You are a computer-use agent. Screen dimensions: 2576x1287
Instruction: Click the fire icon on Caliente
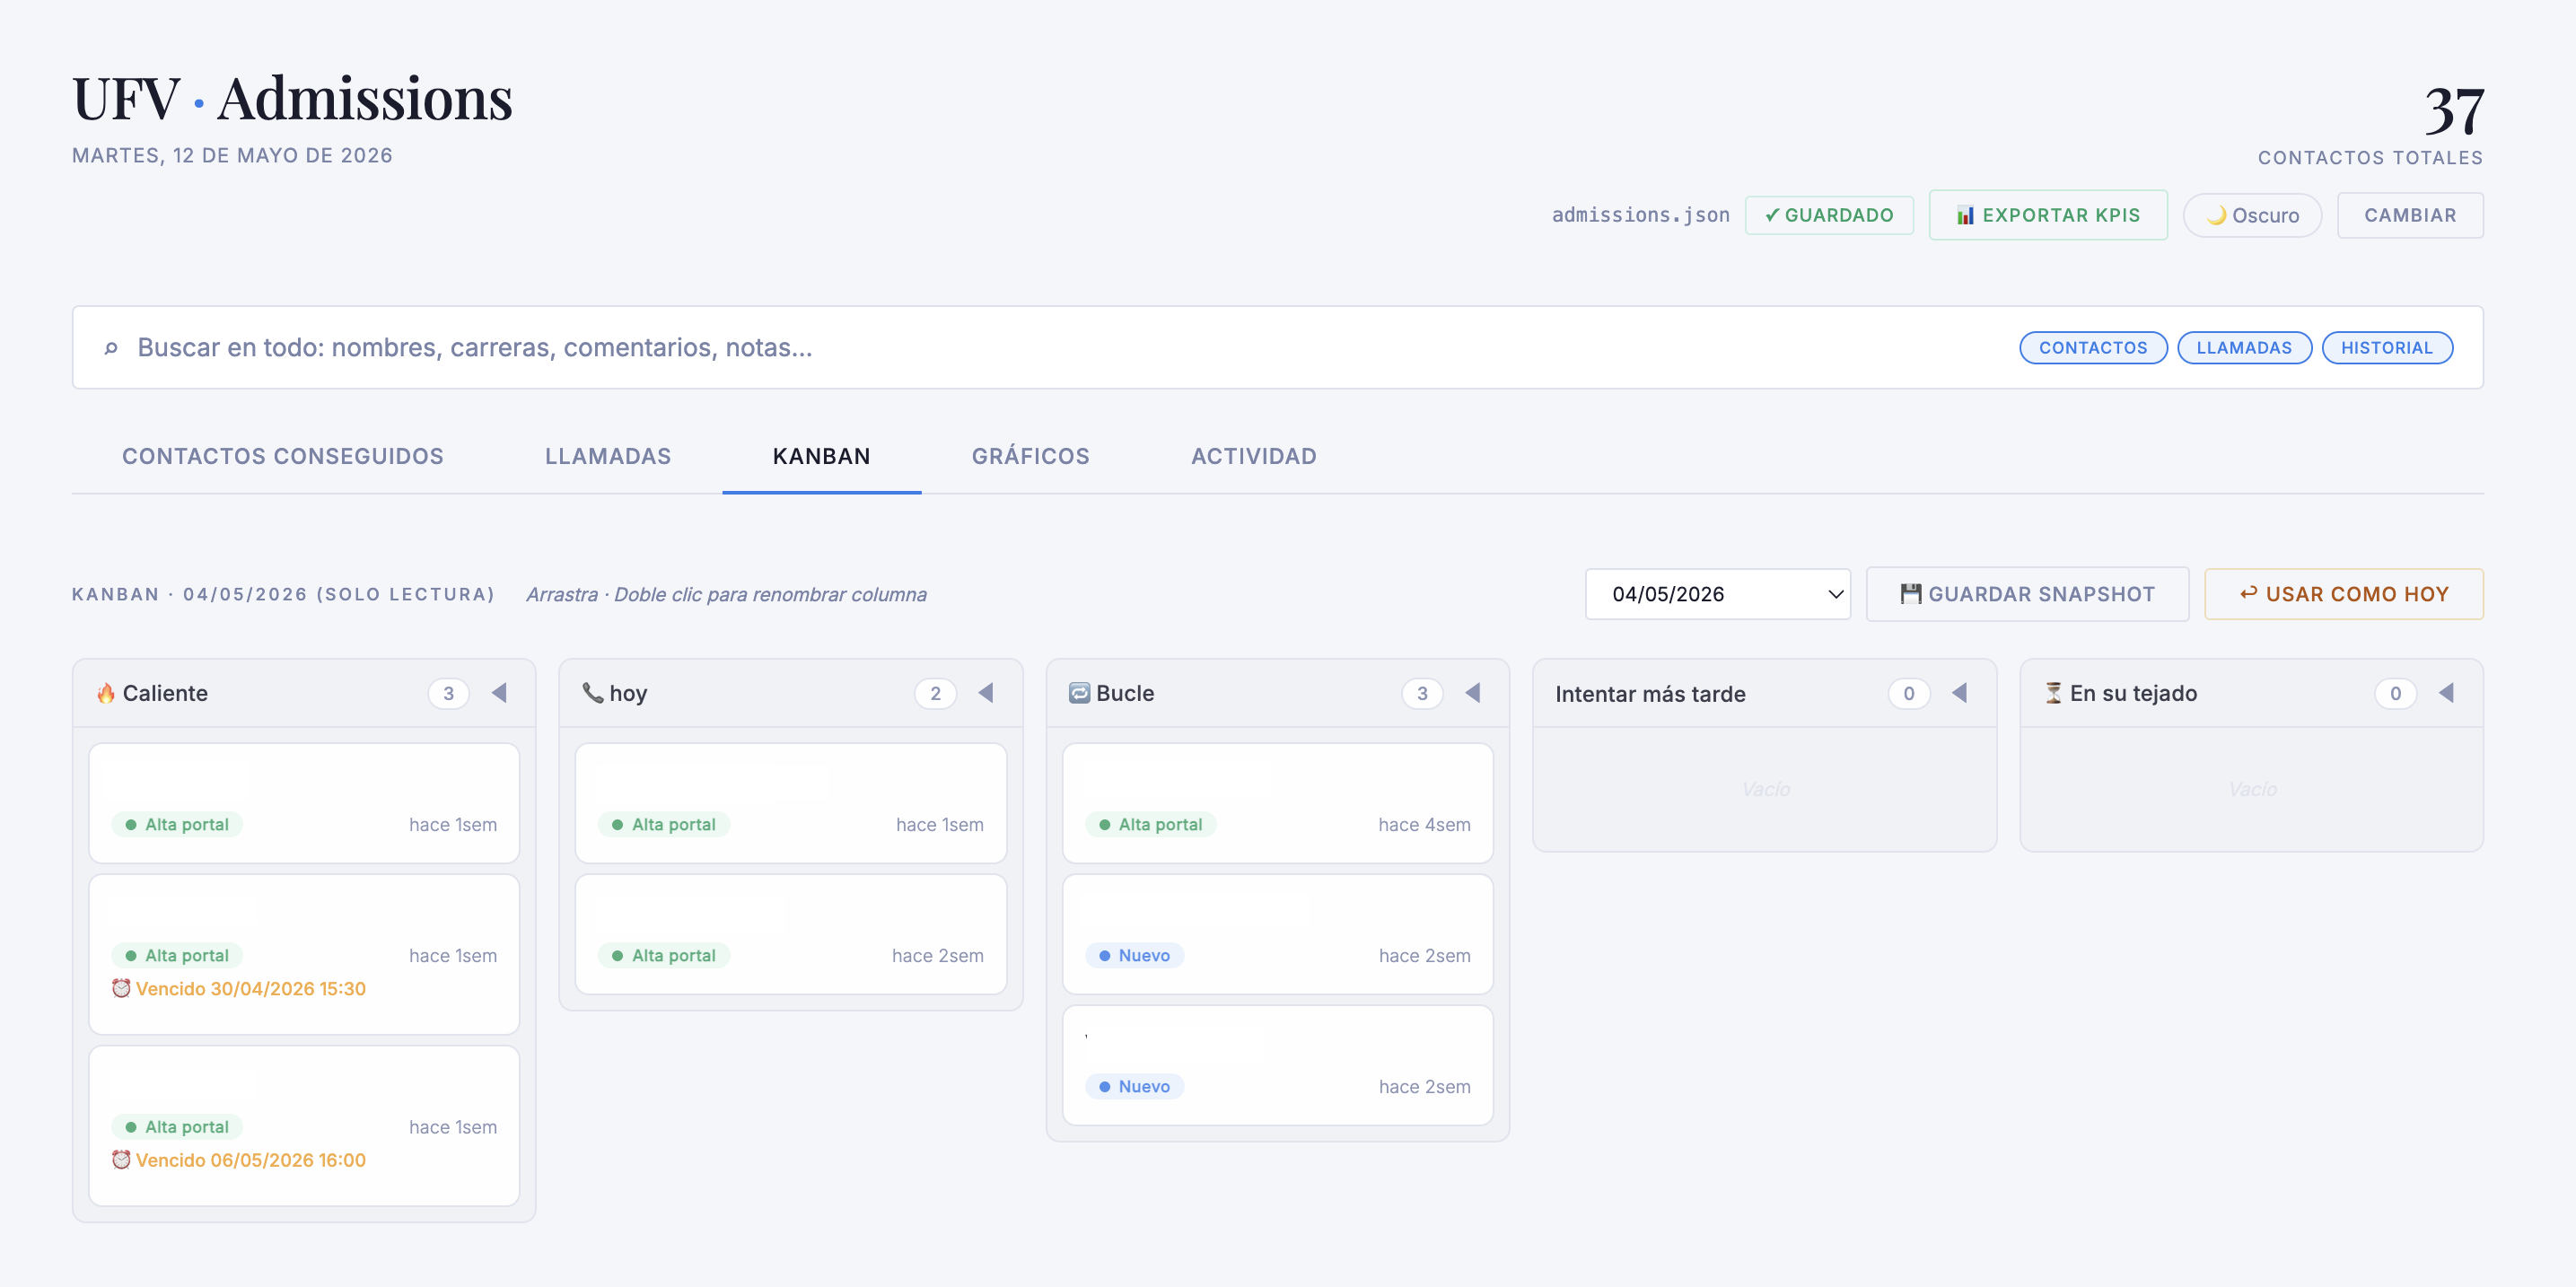105,693
